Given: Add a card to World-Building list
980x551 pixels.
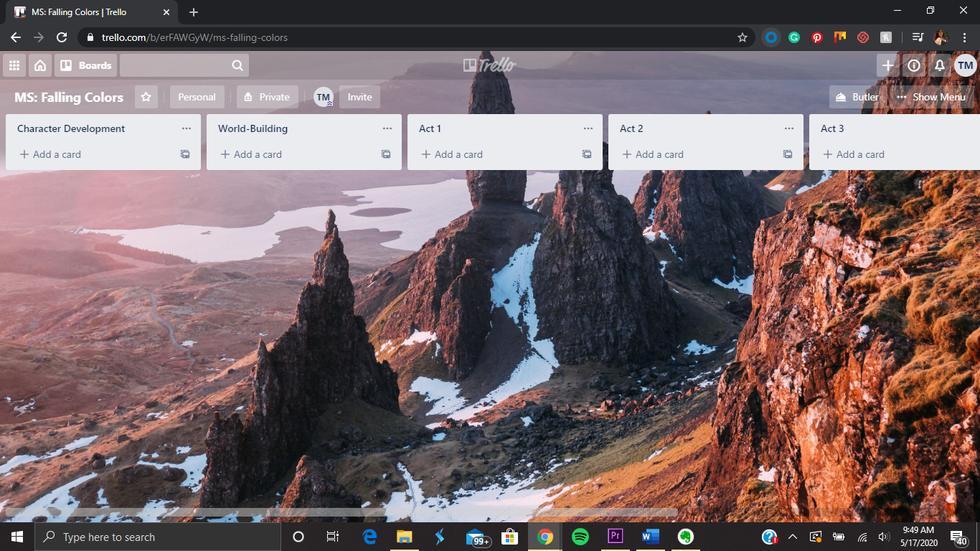Looking at the screenshot, I should (257, 155).
